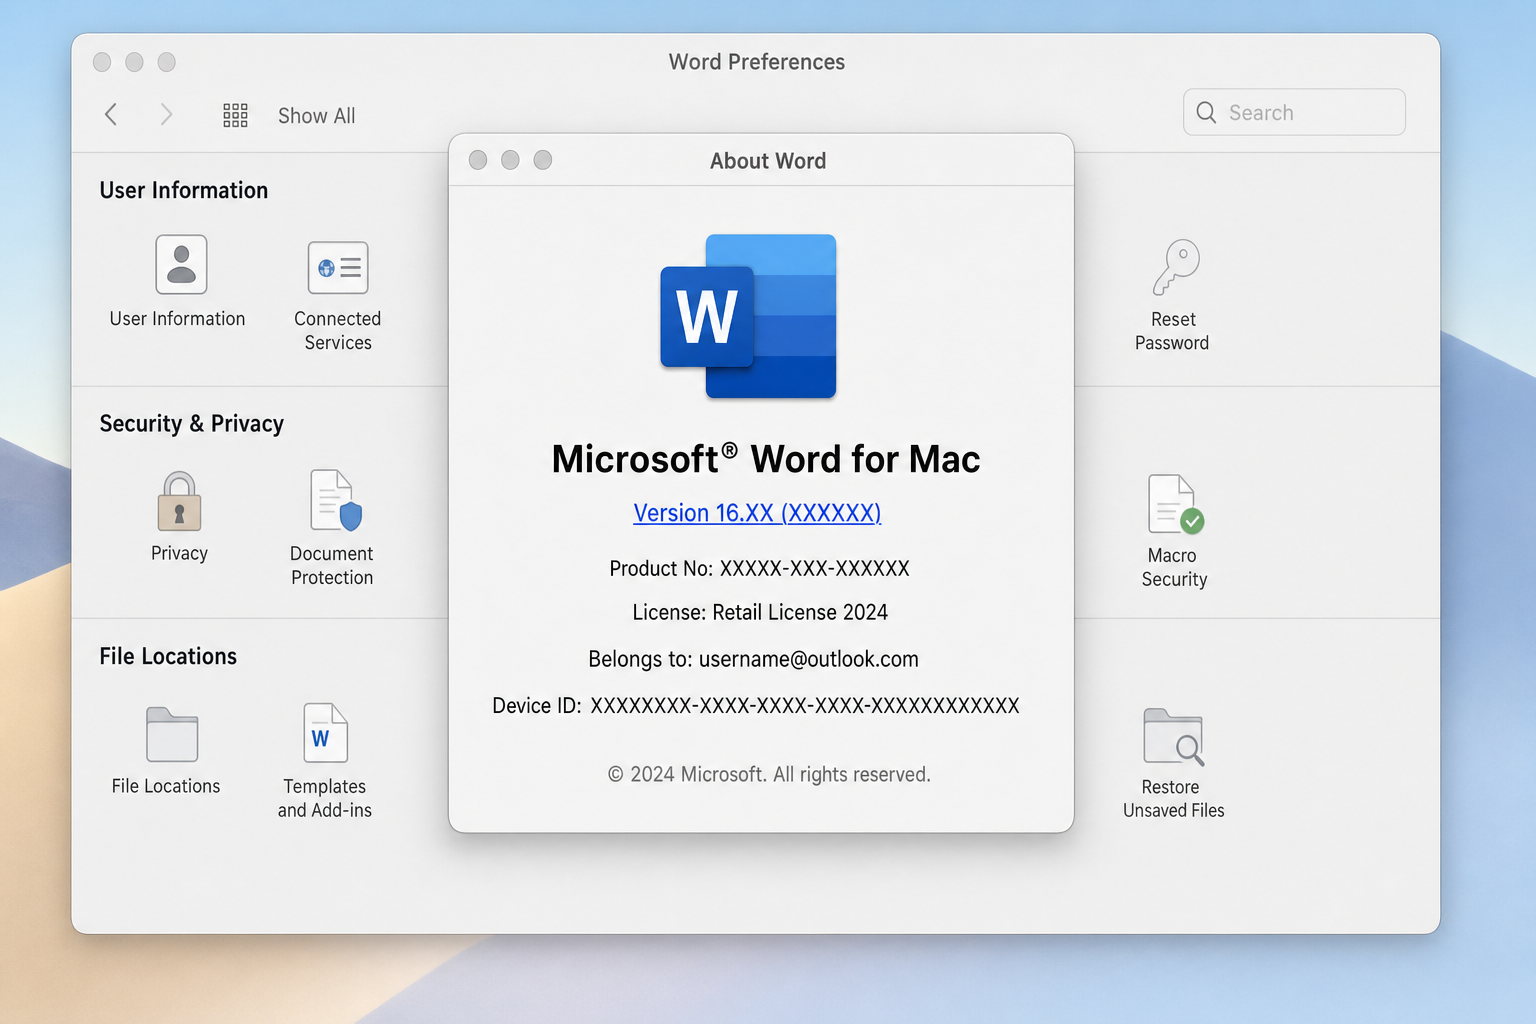Open Document Protection icon
Screen dimensions: 1536x1024
click(335, 500)
